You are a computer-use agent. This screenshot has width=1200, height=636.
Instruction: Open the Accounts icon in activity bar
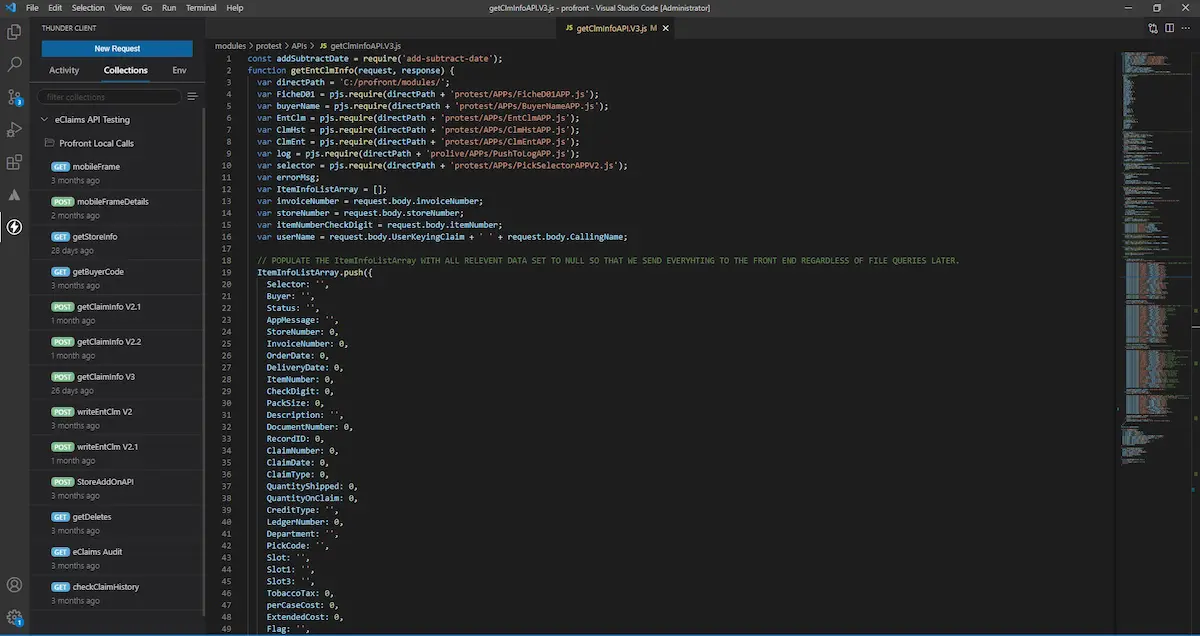coord(14,585)
